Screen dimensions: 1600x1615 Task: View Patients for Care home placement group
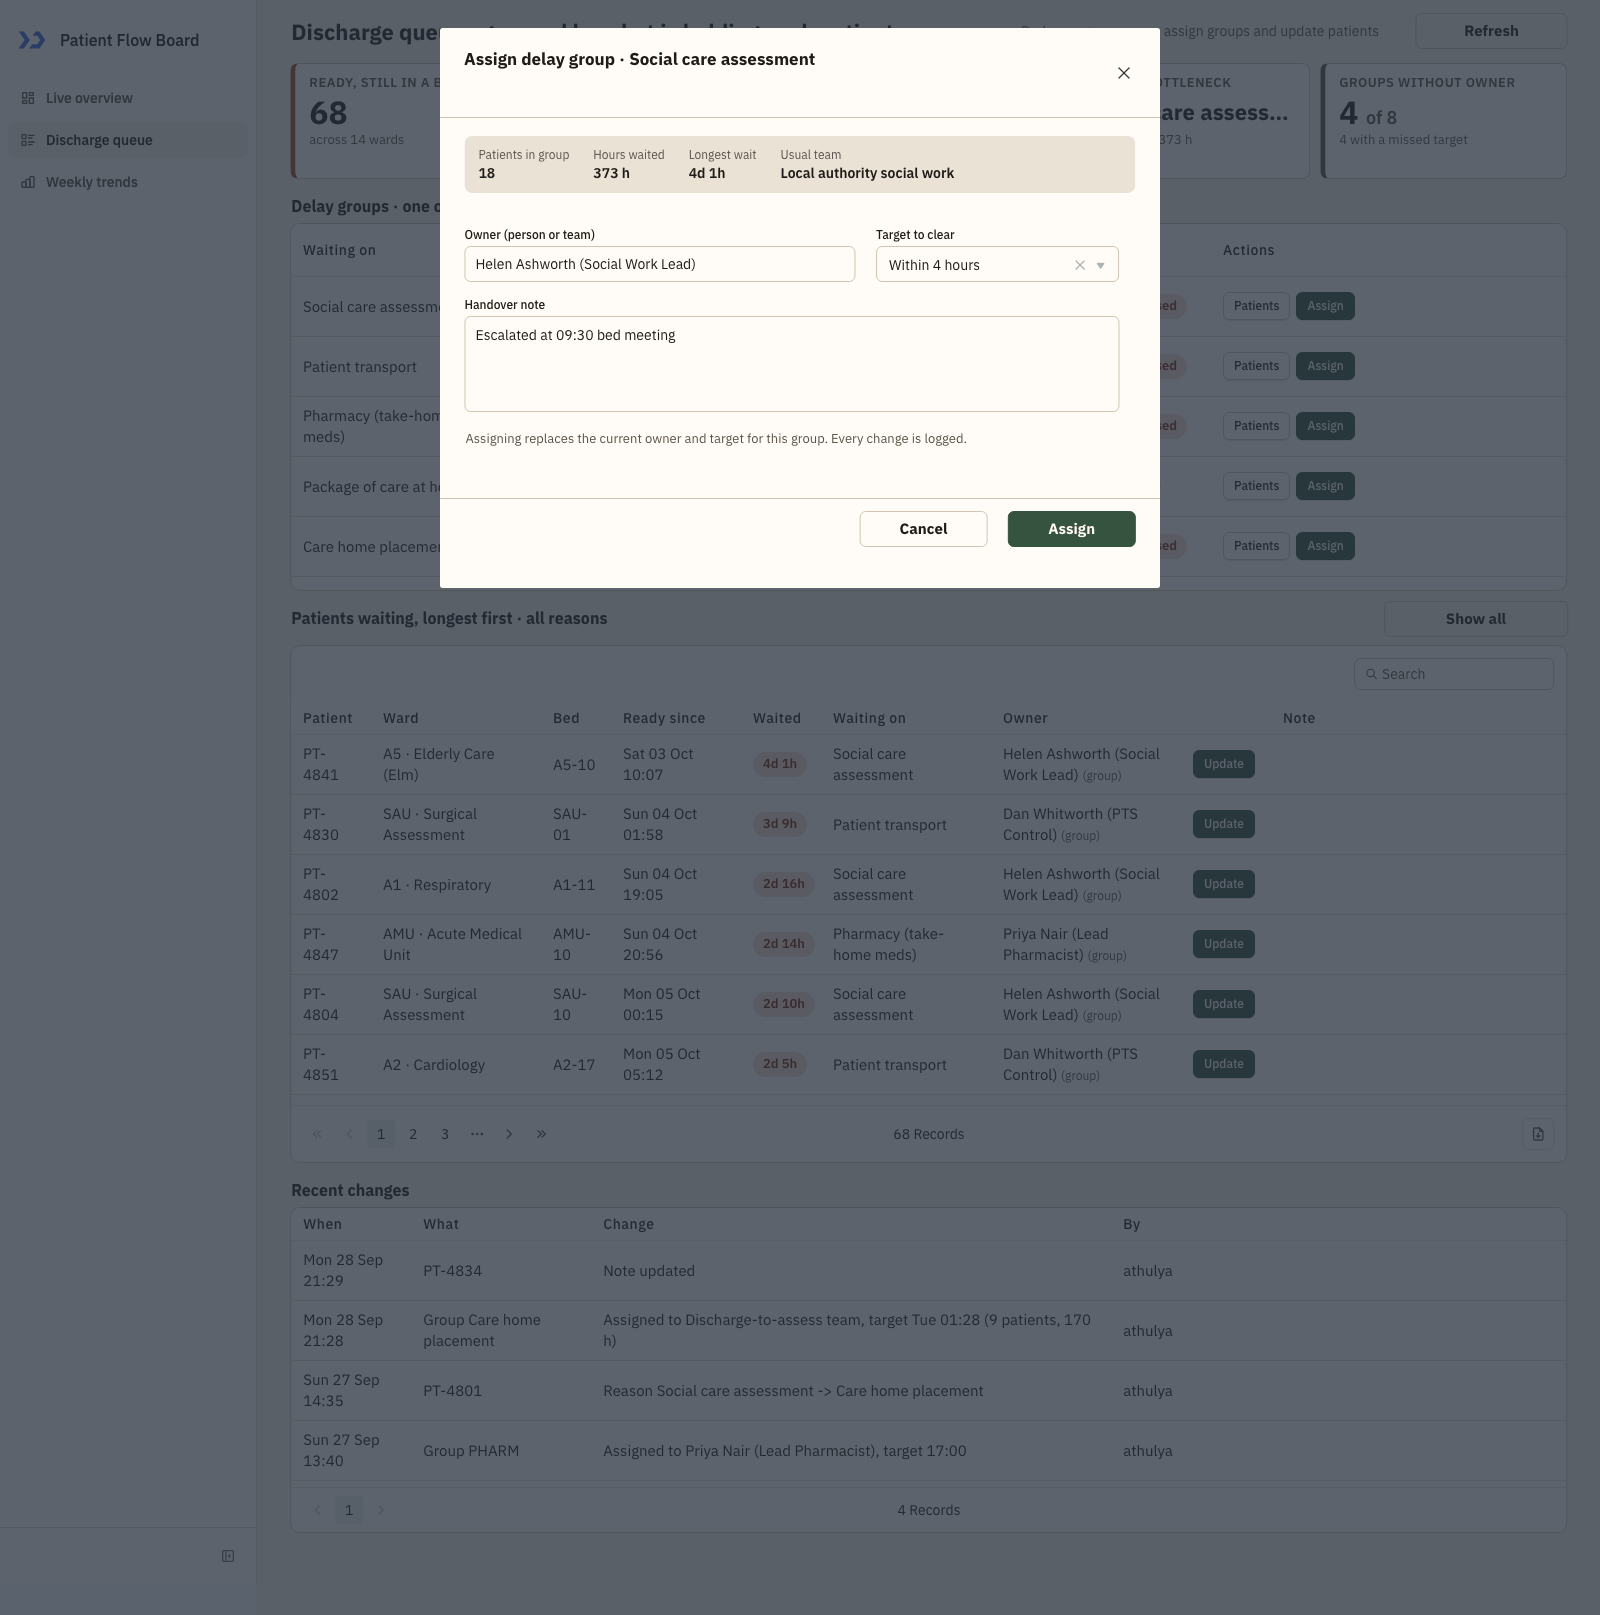(x=1256, y=546)
